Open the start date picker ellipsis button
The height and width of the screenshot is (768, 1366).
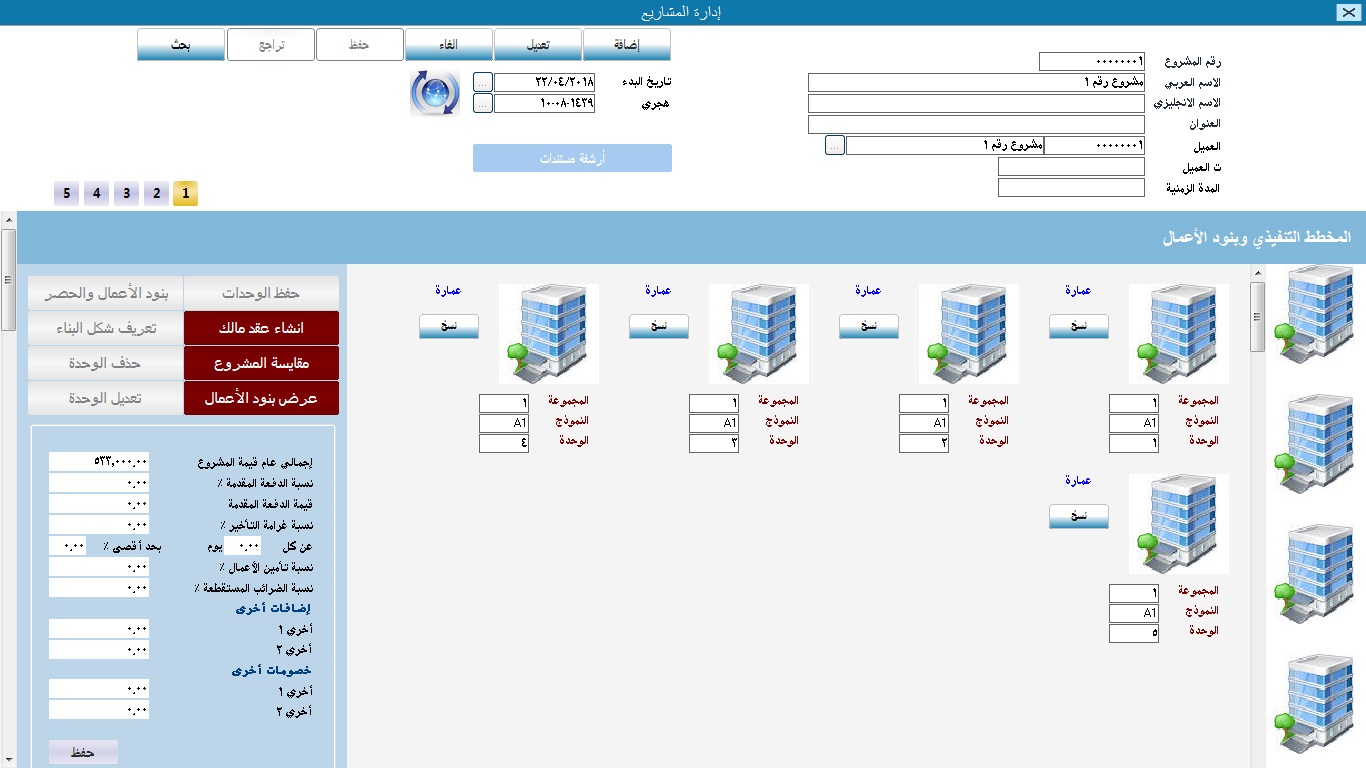pyautogui.click(x=483, y=82)
